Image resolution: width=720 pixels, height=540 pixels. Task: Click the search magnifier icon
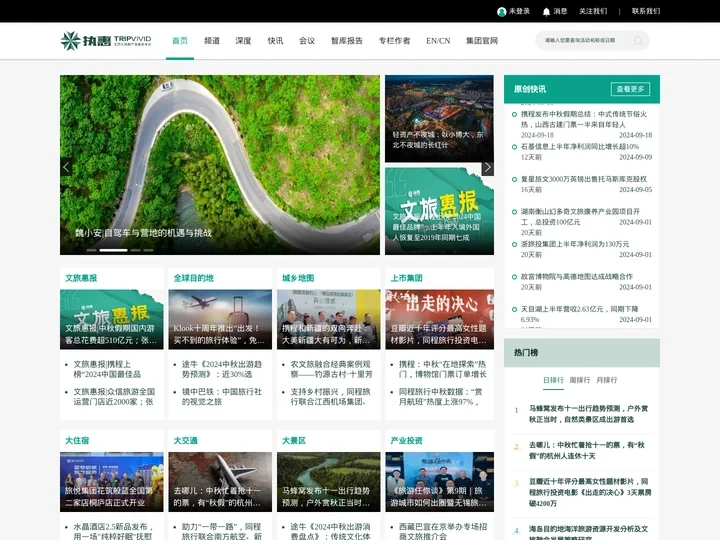pos(638,41)
